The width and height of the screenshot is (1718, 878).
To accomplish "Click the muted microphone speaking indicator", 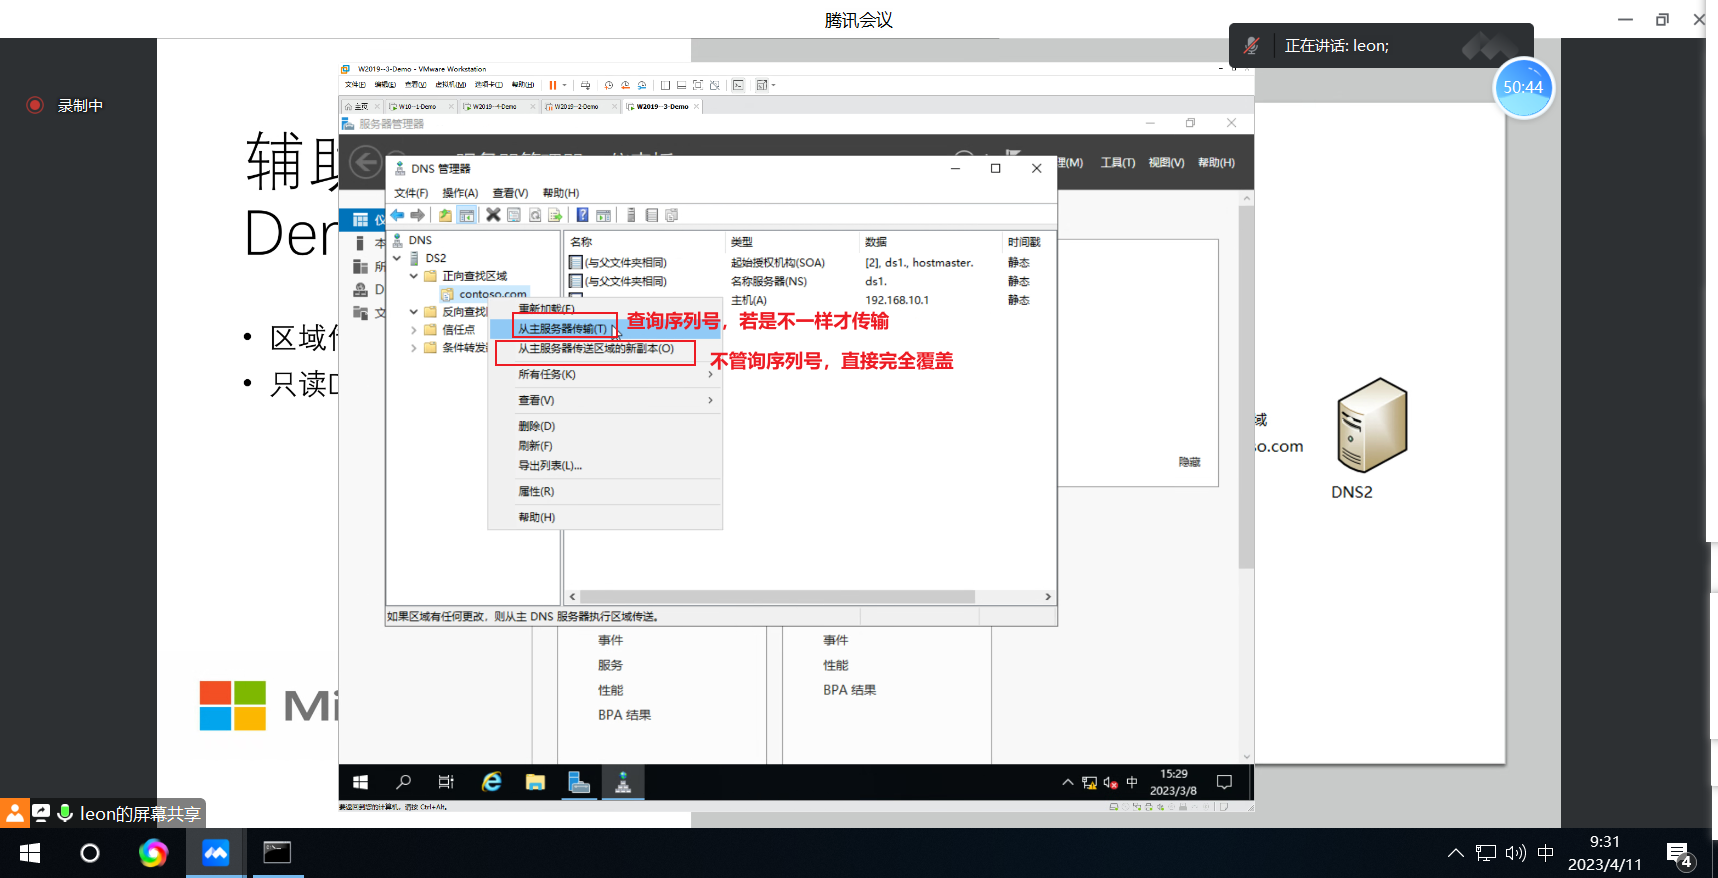I will (x=1251, y=45).
